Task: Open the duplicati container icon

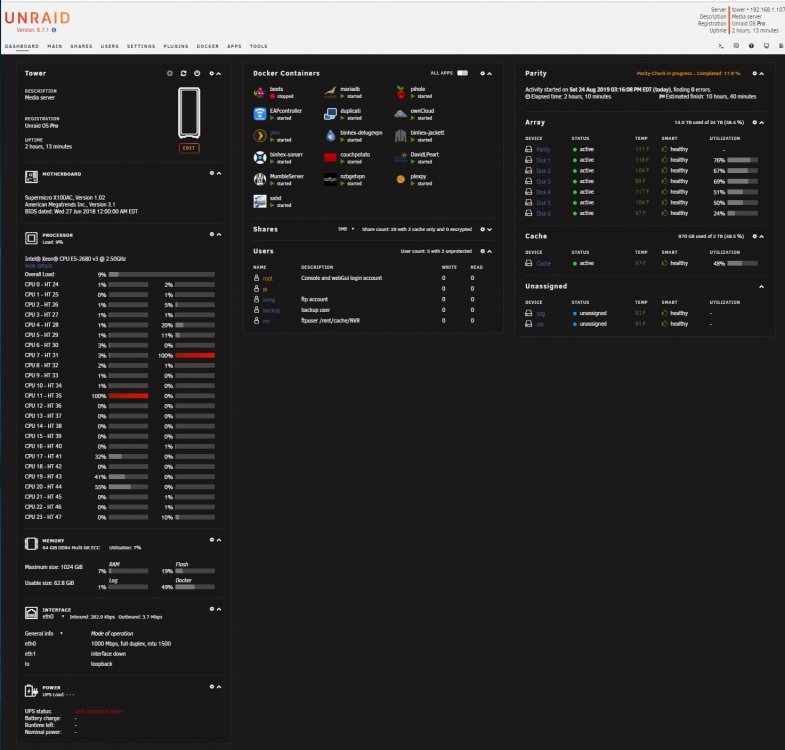Action: coord(330,114)
